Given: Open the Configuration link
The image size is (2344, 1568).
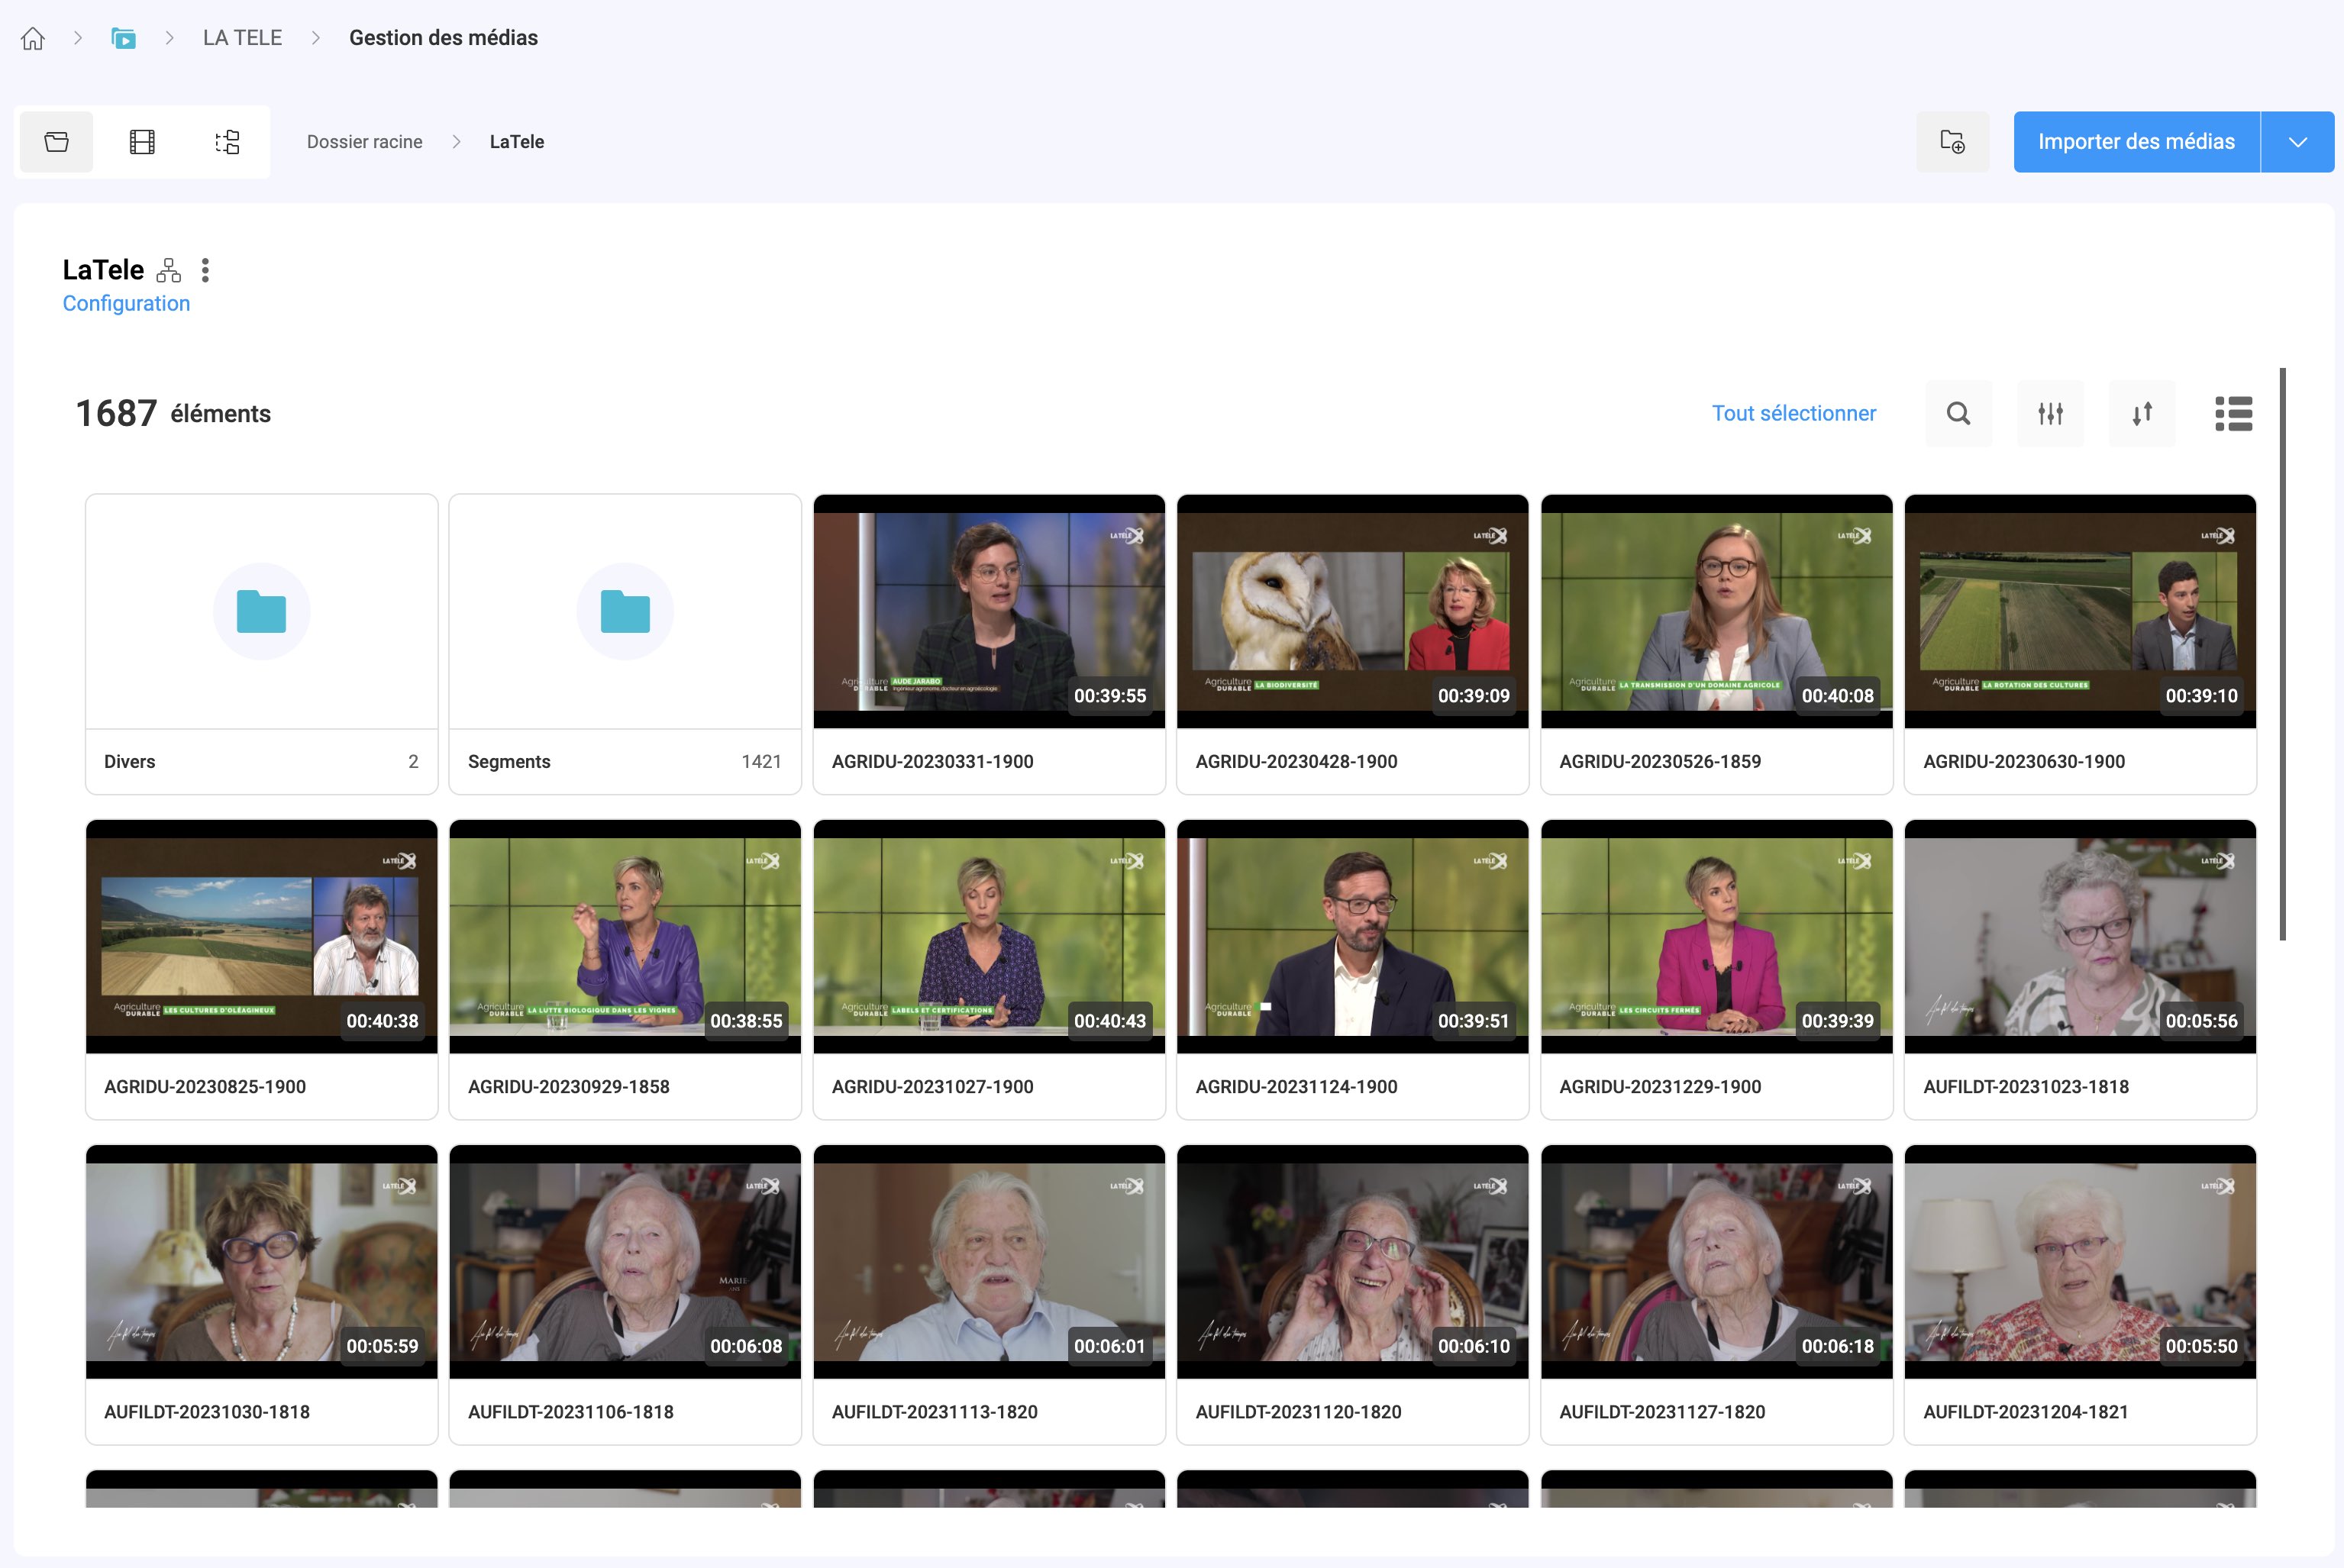Looking at the screenshot, I should point(126,304).
